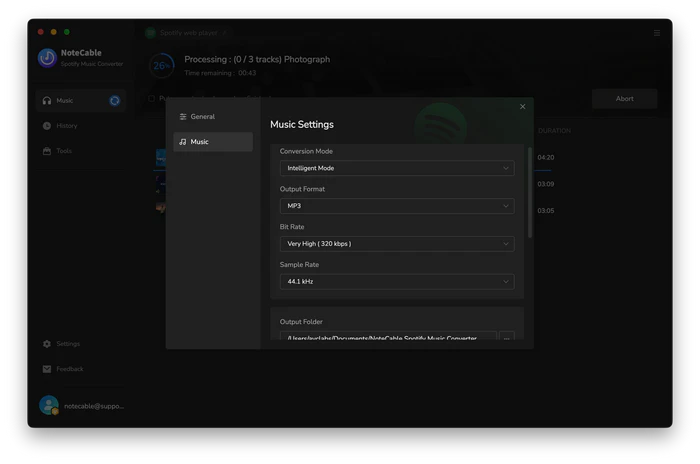The image size is (700, 464).
Task: Open the hamburger menu at top right
Action: 657,33
